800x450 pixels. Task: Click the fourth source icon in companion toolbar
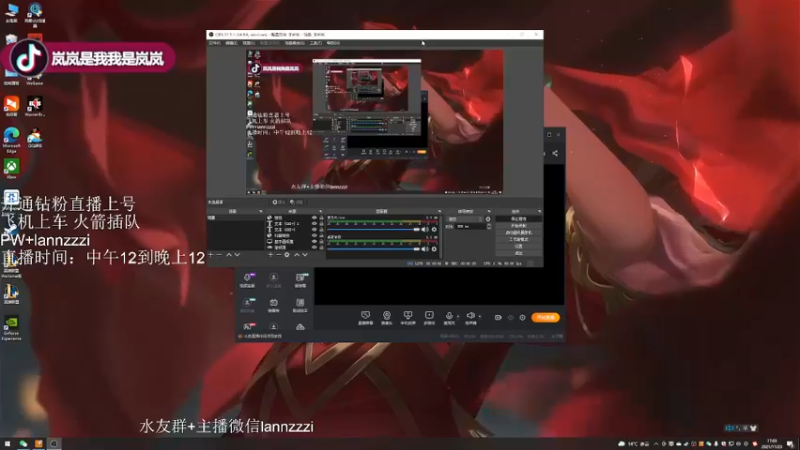point(430,317)
